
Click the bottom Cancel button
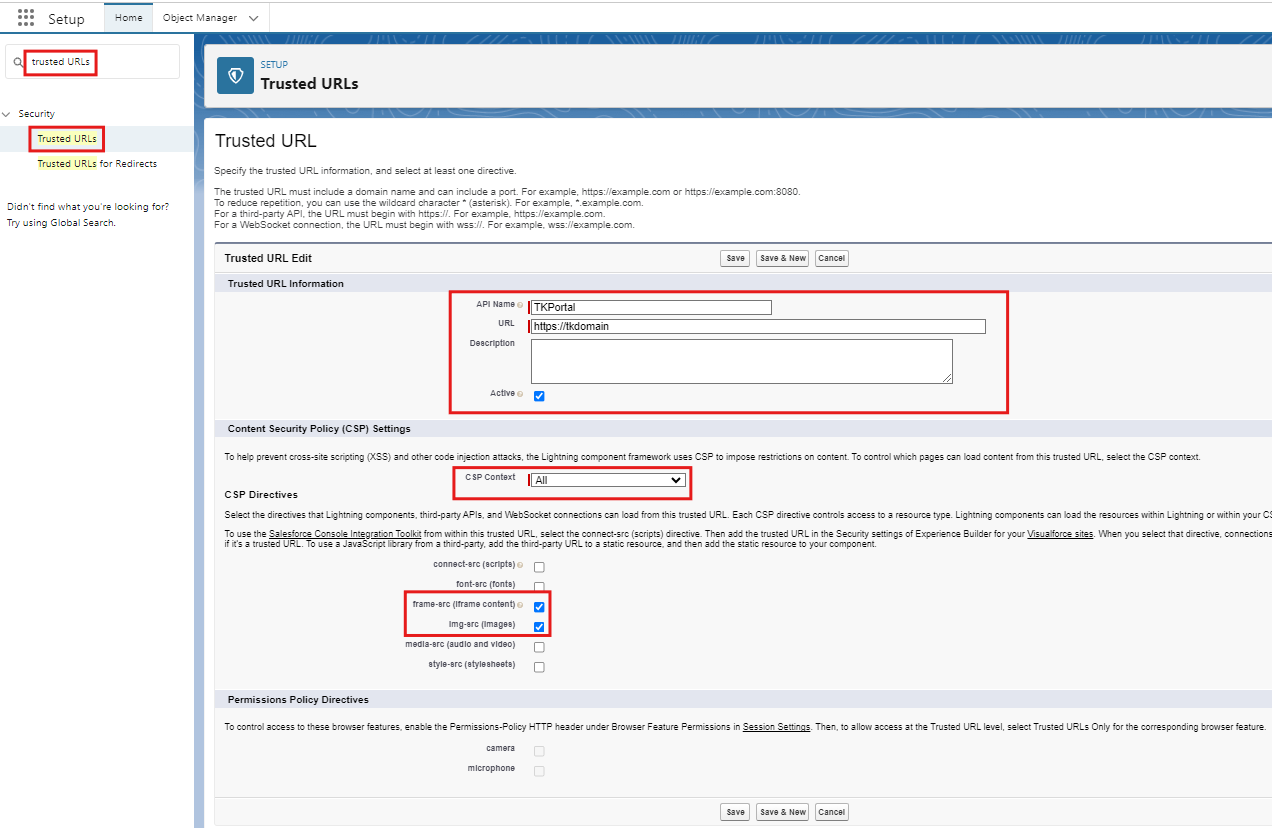(831, 812)
